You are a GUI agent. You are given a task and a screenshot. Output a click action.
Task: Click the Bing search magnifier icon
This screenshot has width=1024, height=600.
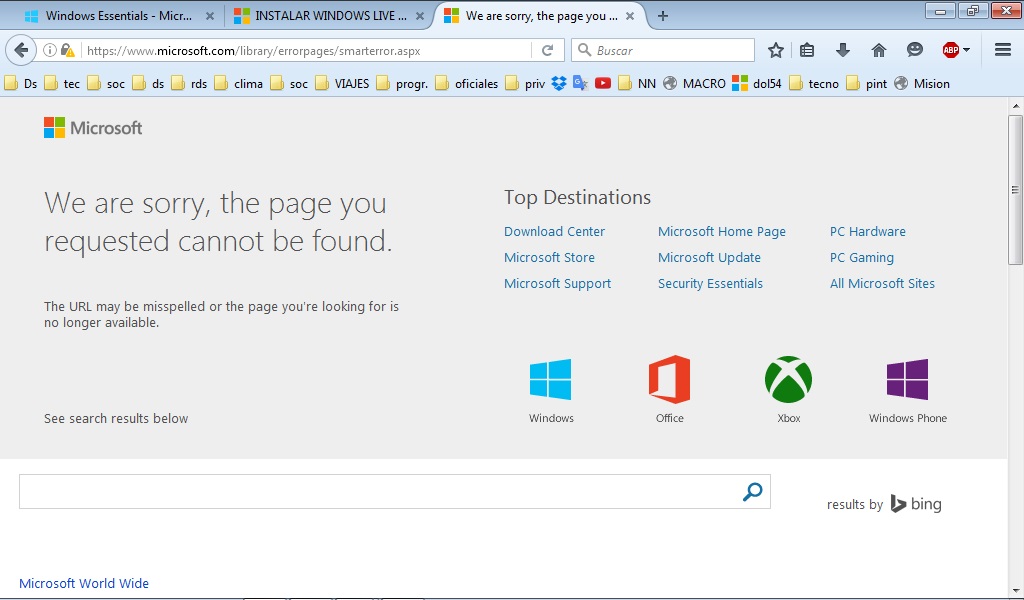point(752,492)
